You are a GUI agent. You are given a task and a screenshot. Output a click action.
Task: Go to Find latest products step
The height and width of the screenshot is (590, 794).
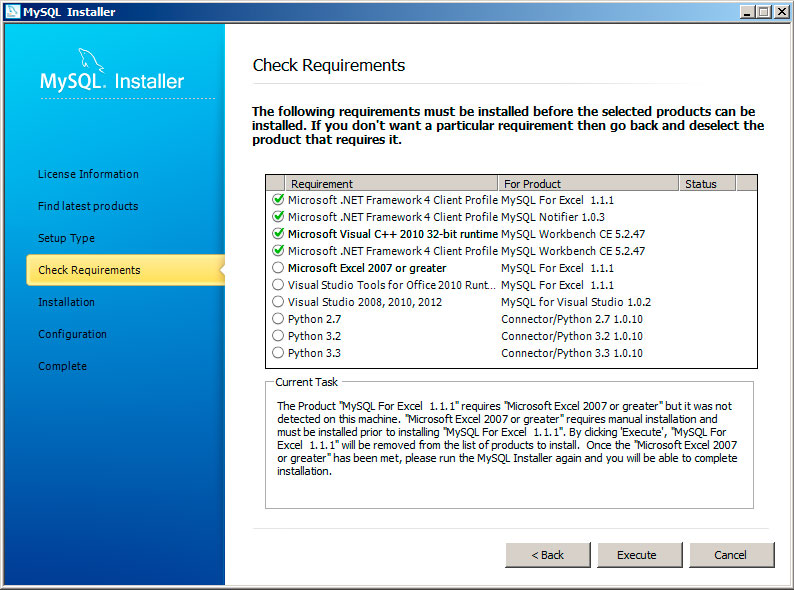point(88,206)
